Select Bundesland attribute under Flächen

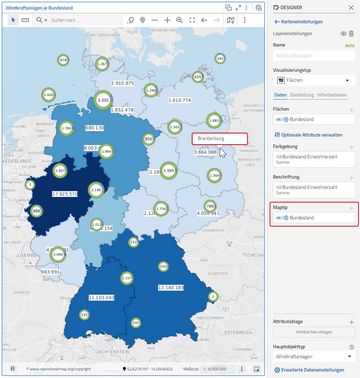pos(314,119)
